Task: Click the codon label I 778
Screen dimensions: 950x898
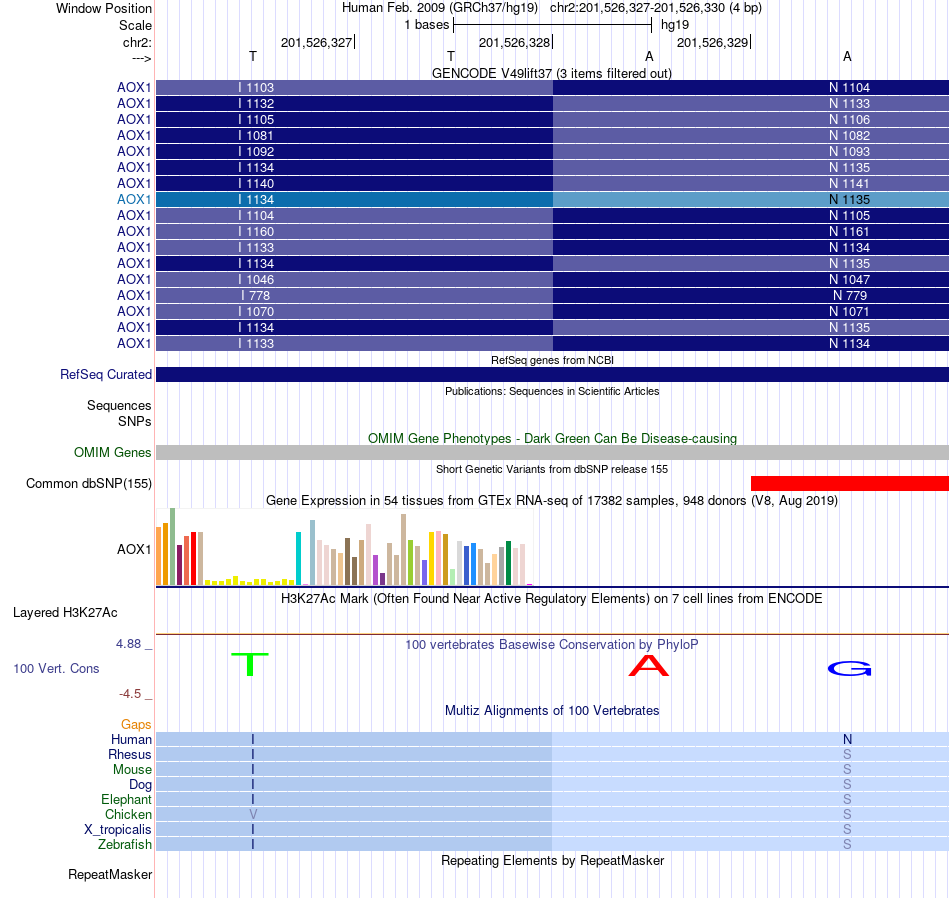Action: click(256, 296)
